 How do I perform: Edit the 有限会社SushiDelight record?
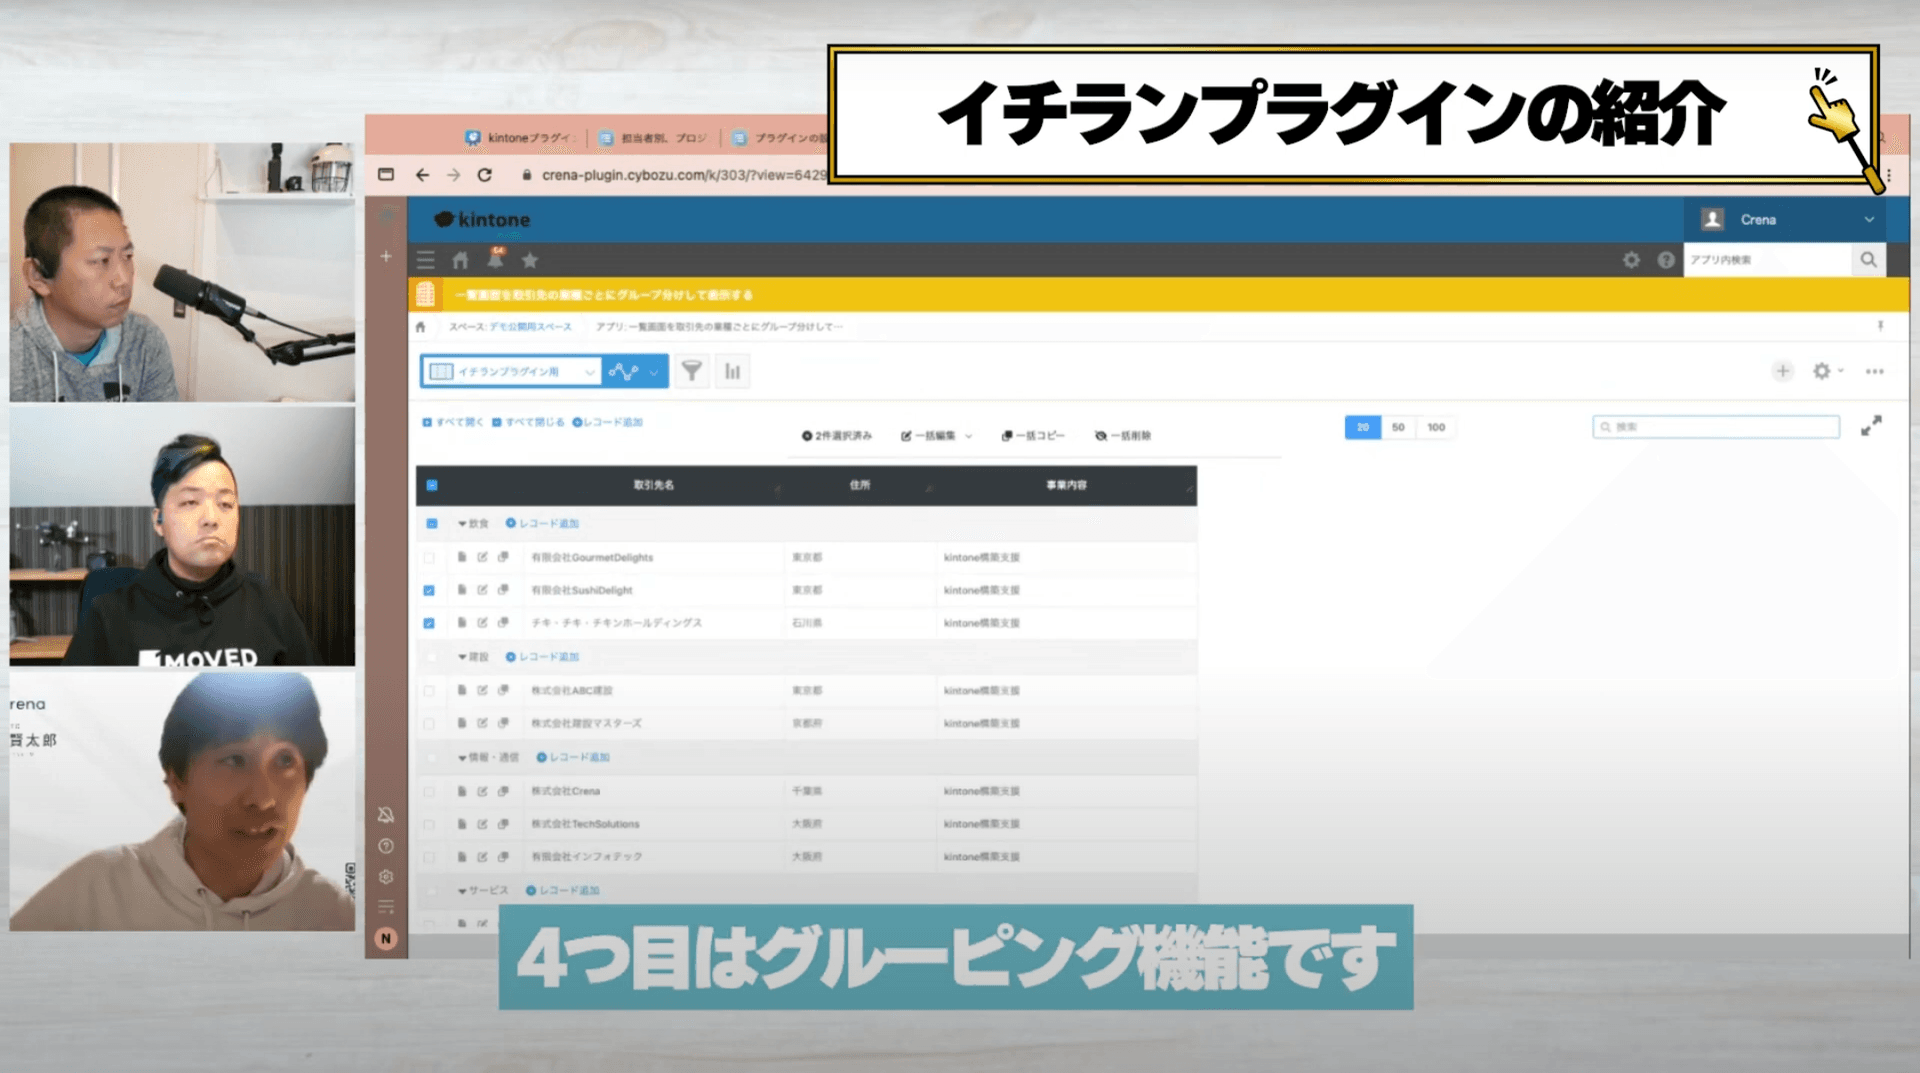pyautogui.click(x=482, y=590)
